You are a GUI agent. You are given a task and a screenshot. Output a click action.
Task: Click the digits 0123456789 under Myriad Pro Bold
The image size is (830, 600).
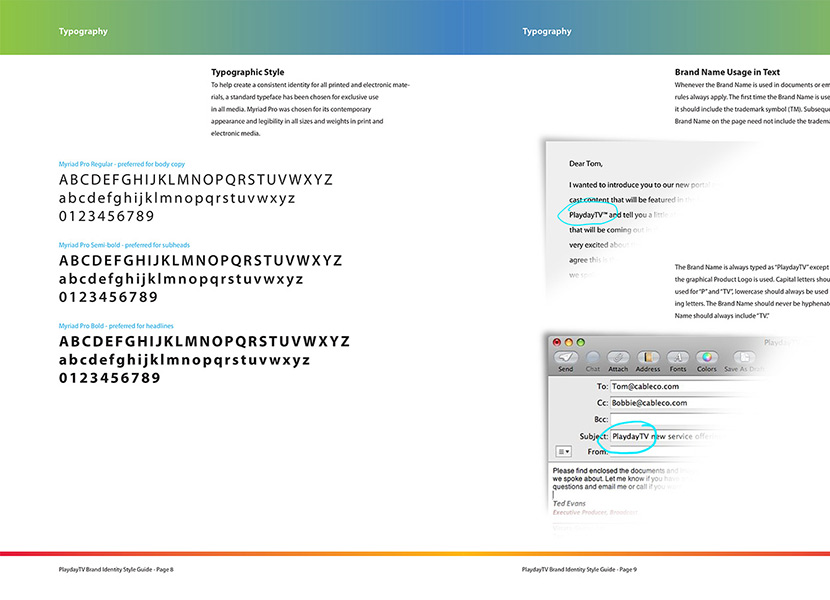point(110,378)
